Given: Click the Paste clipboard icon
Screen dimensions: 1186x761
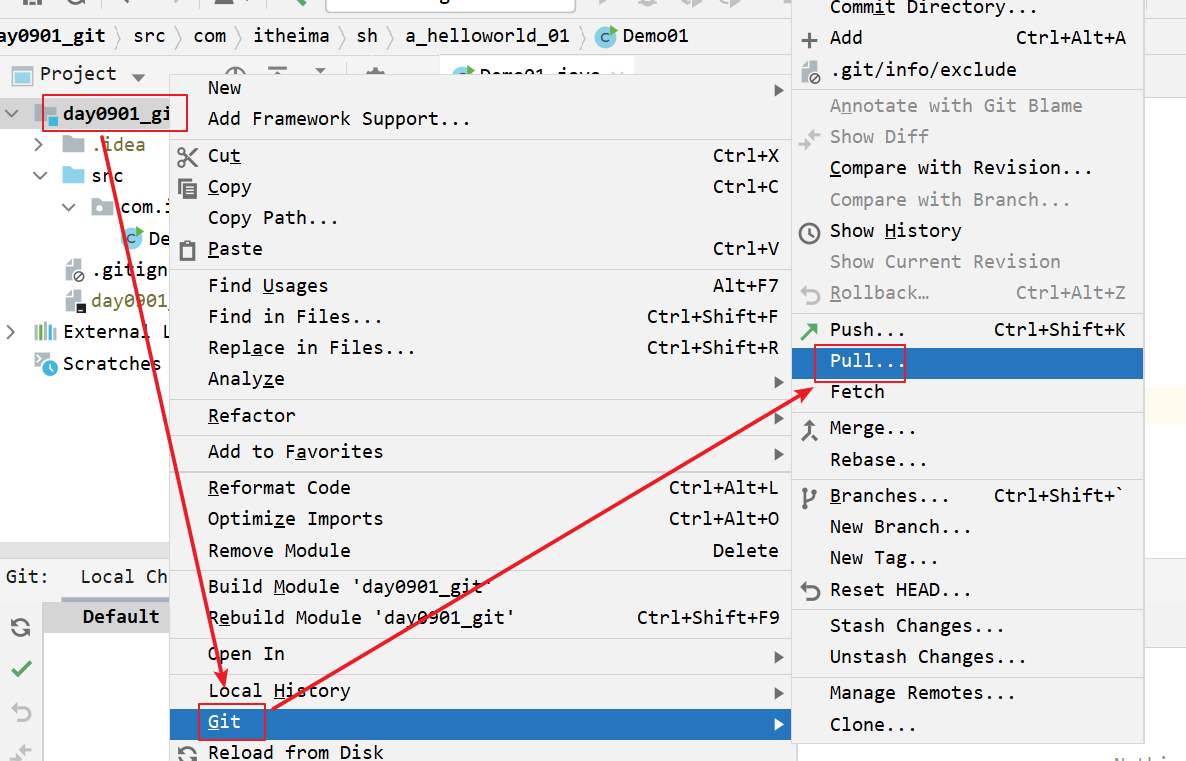Looking at the screenshot, I should [187, 250].
